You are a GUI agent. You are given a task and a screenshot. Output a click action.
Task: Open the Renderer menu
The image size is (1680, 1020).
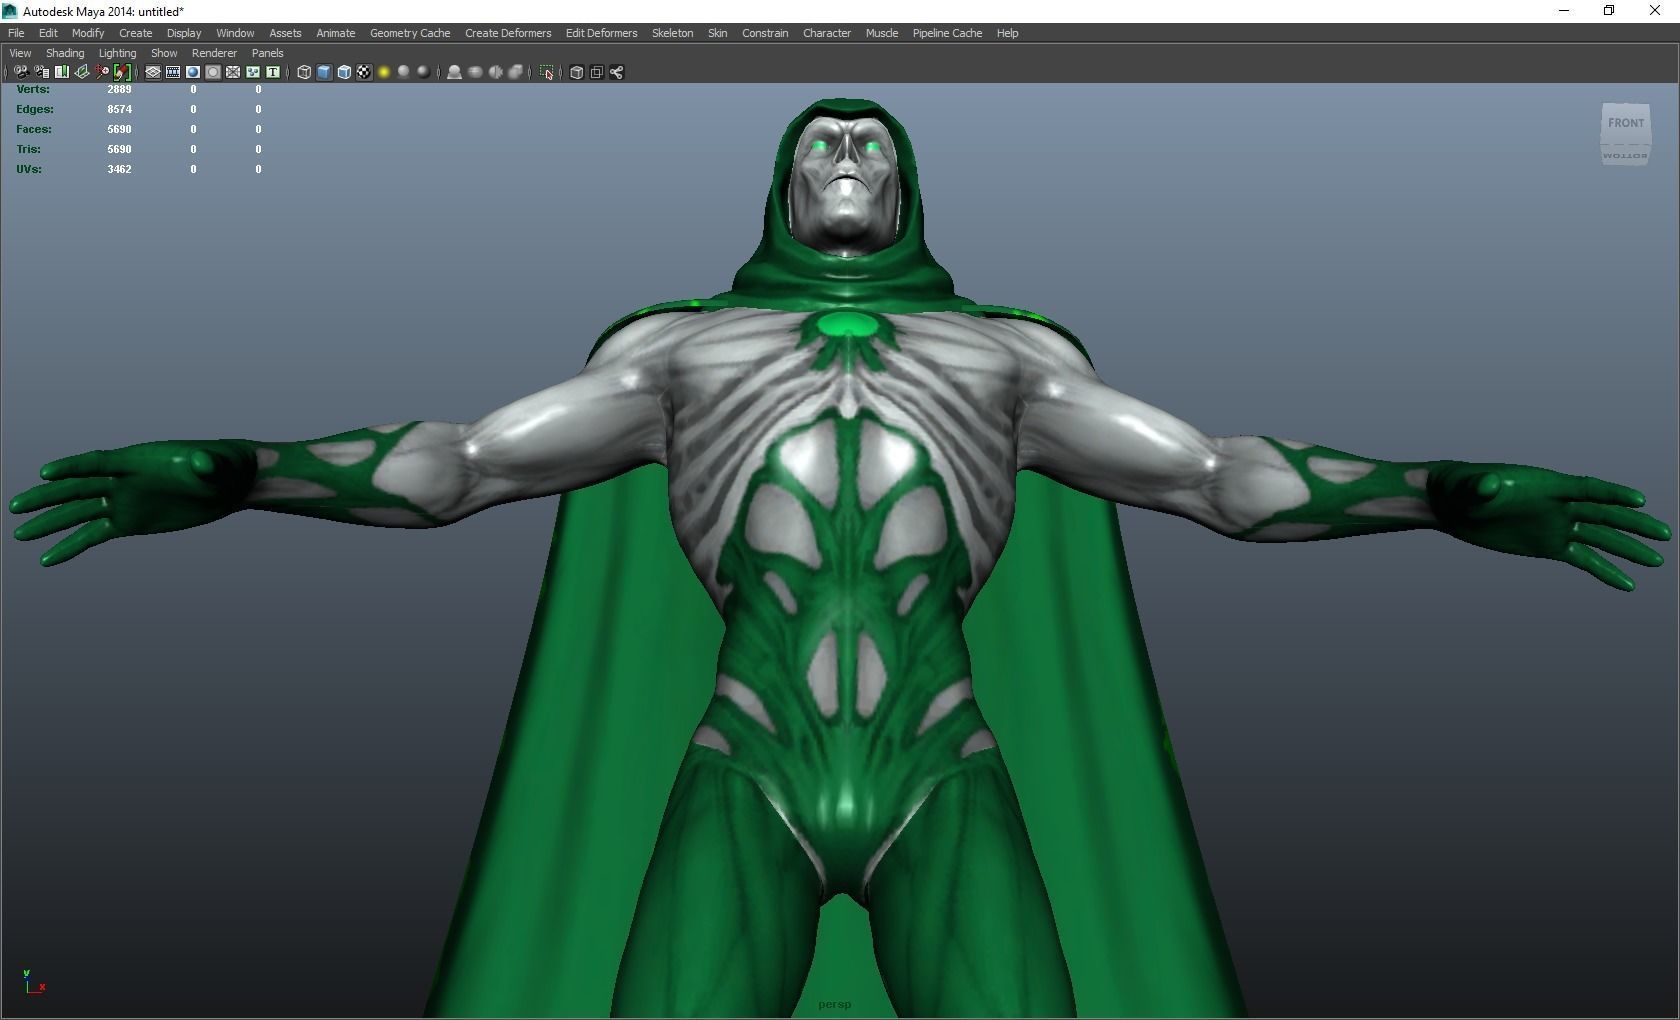click(214, 53)
